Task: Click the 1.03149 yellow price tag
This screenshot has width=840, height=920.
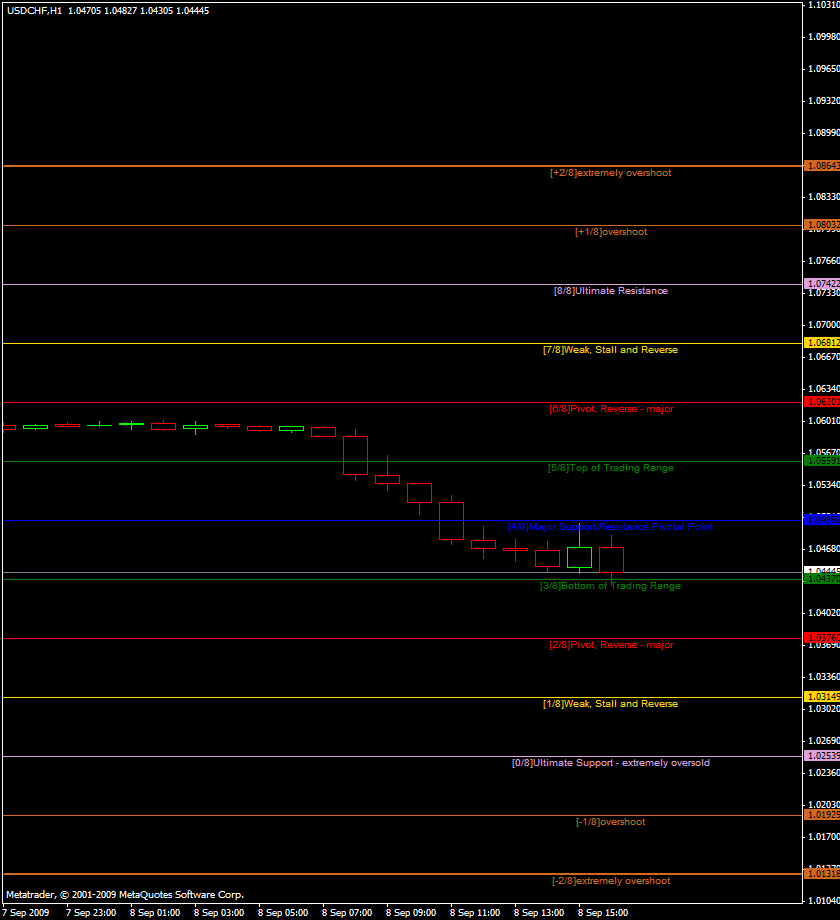Action: tap(822, 697)
